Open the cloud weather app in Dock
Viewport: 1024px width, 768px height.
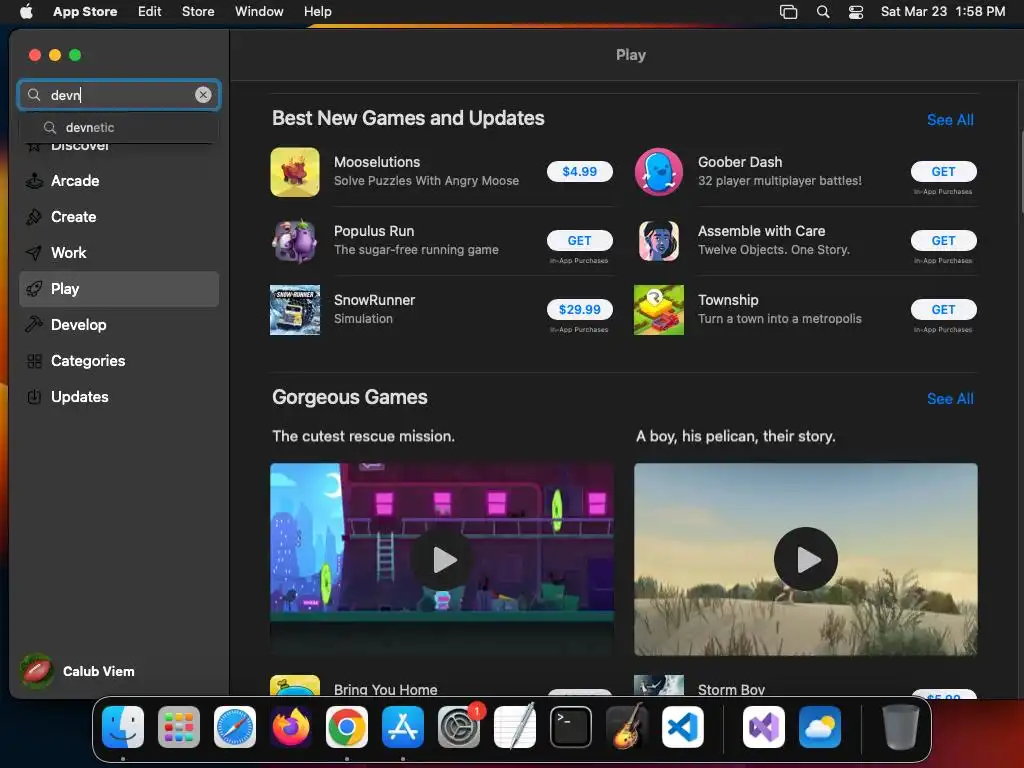820,727
